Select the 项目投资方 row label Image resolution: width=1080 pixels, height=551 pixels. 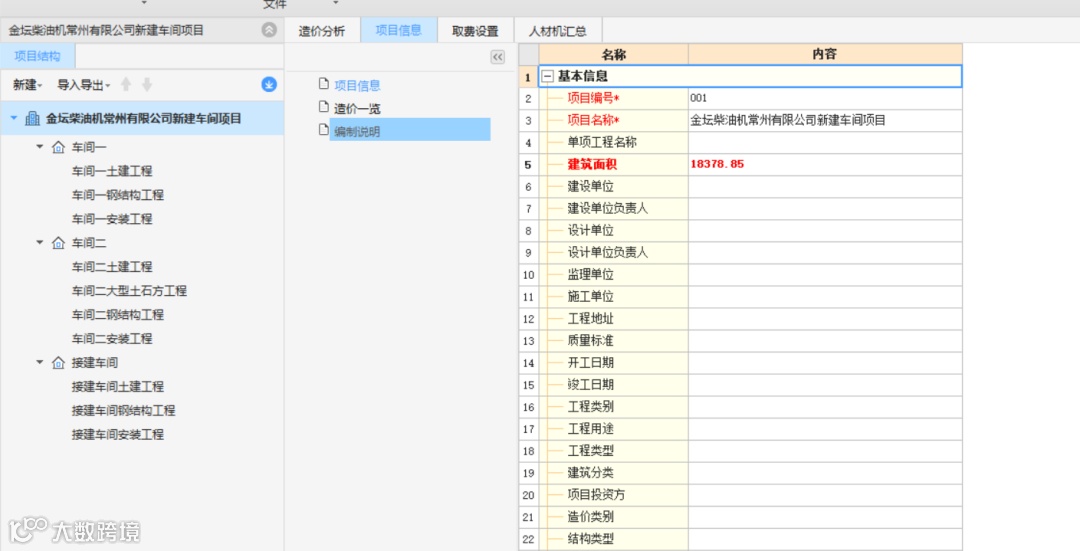click(596, 495)
